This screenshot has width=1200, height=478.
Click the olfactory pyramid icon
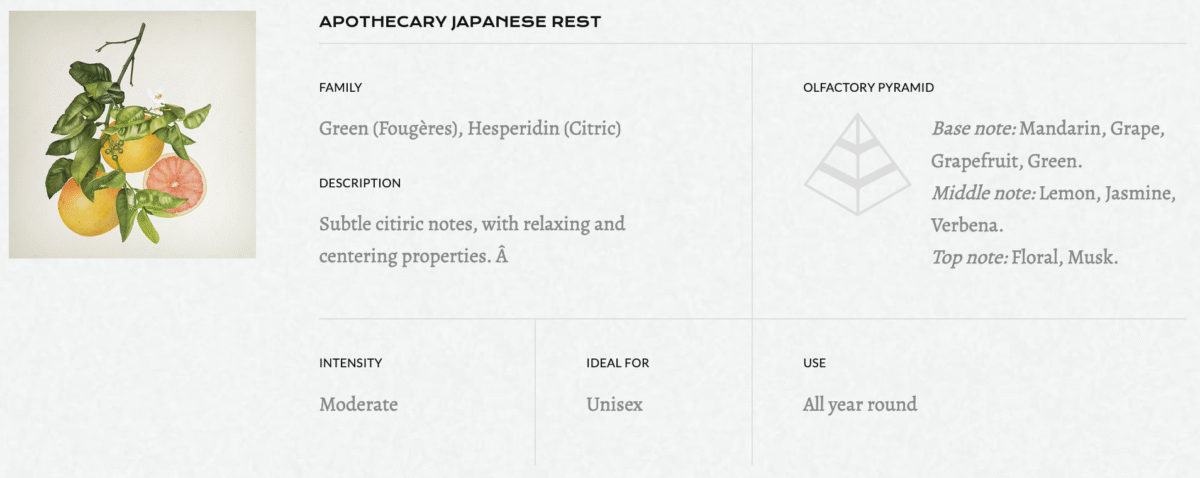tap(857, 164)
